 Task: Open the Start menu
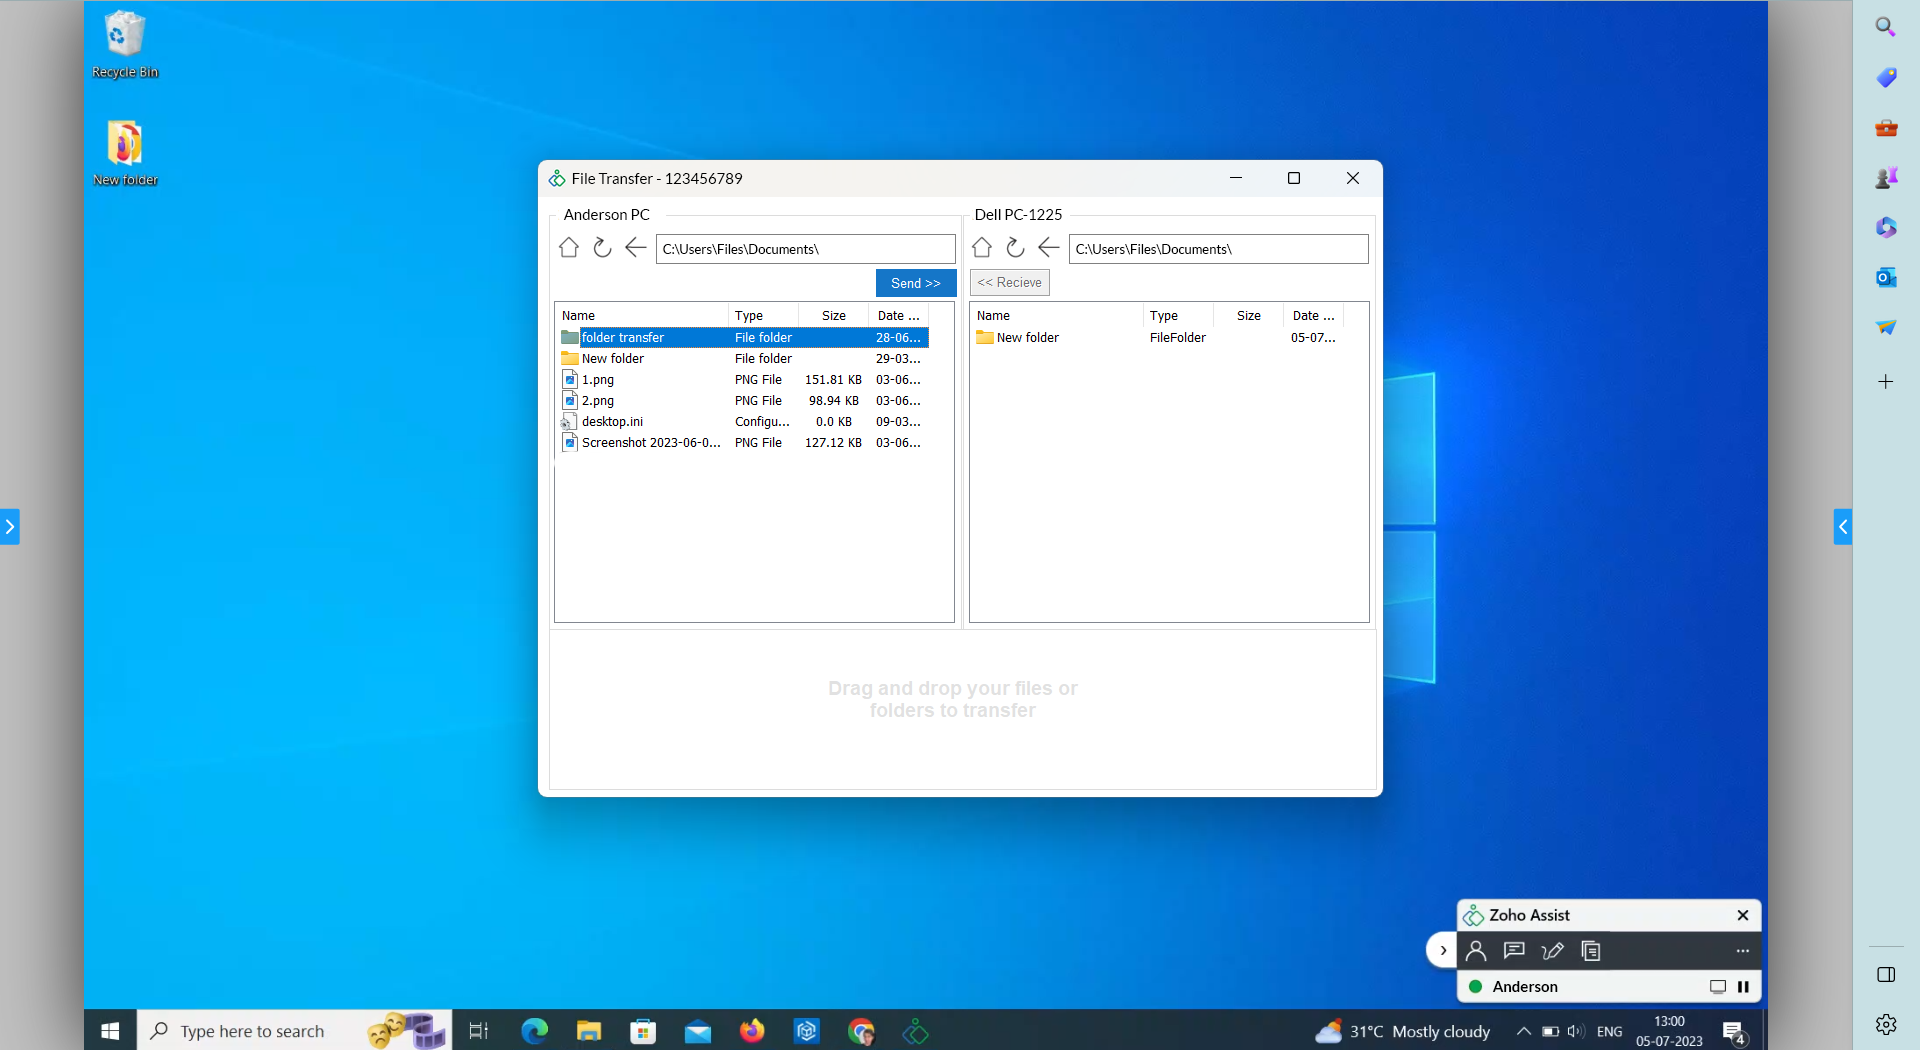109,1030
